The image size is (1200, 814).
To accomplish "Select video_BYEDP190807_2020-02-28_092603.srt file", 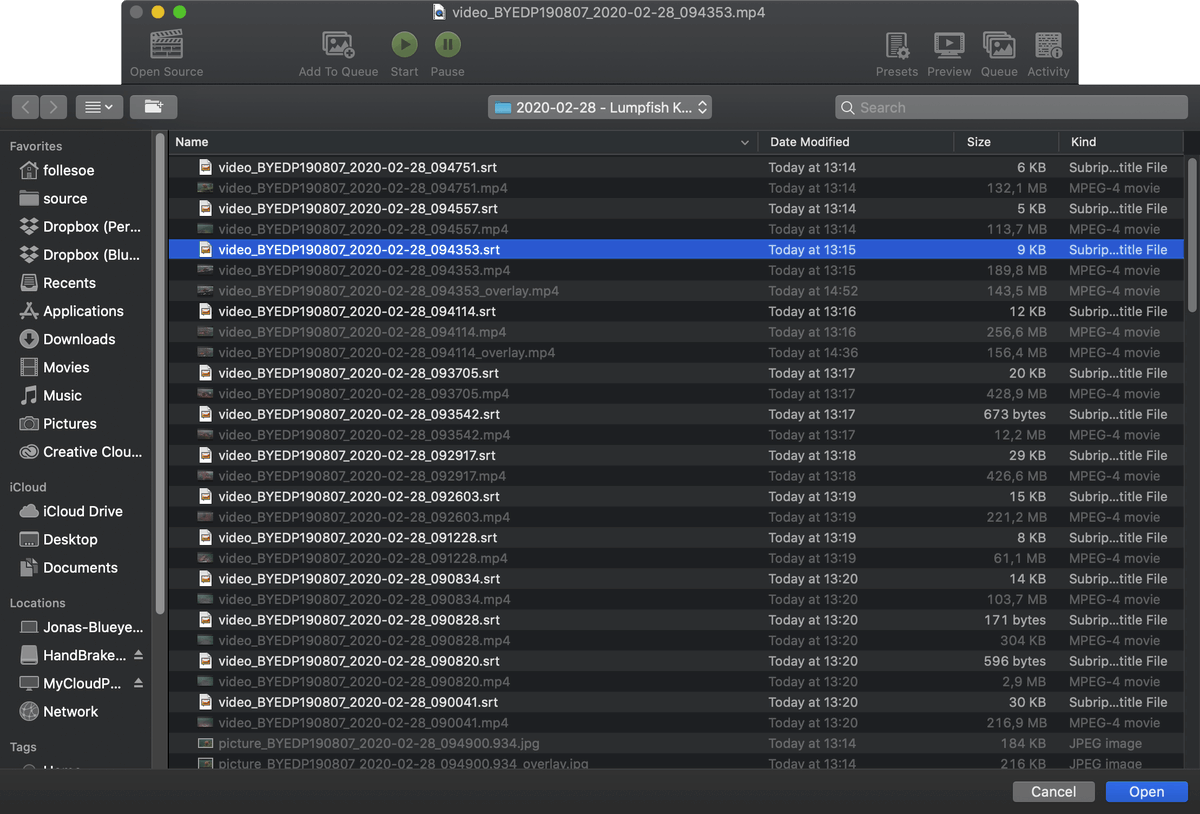I will click(x=676, y=496).
